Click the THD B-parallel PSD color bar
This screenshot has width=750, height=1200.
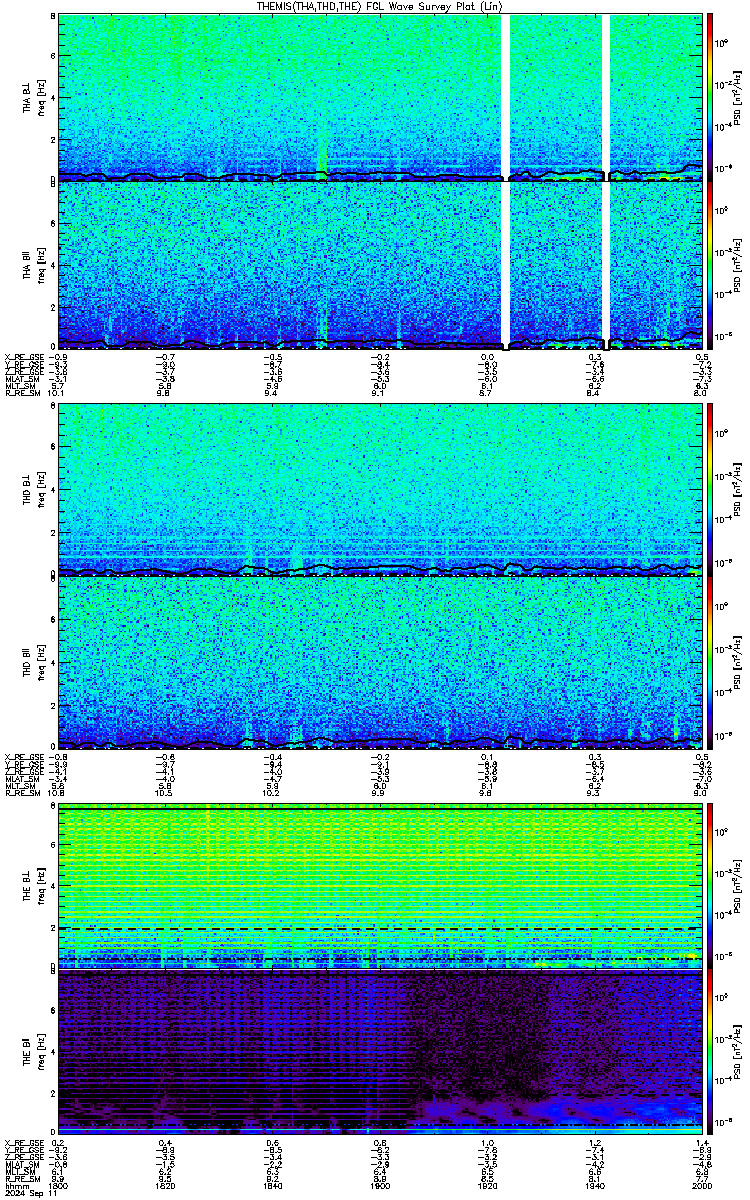[710, 662]
